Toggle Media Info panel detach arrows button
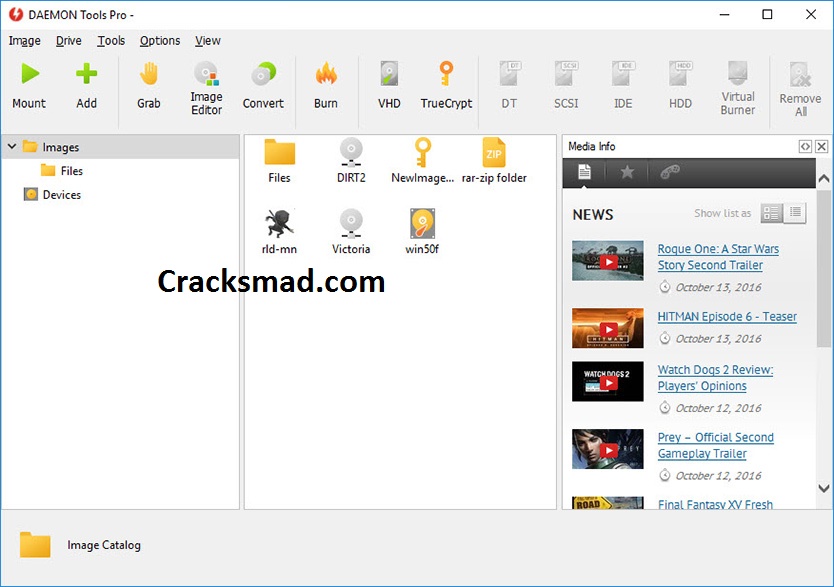Viewport: 834px width, 587px height. (x=805, y=146)
